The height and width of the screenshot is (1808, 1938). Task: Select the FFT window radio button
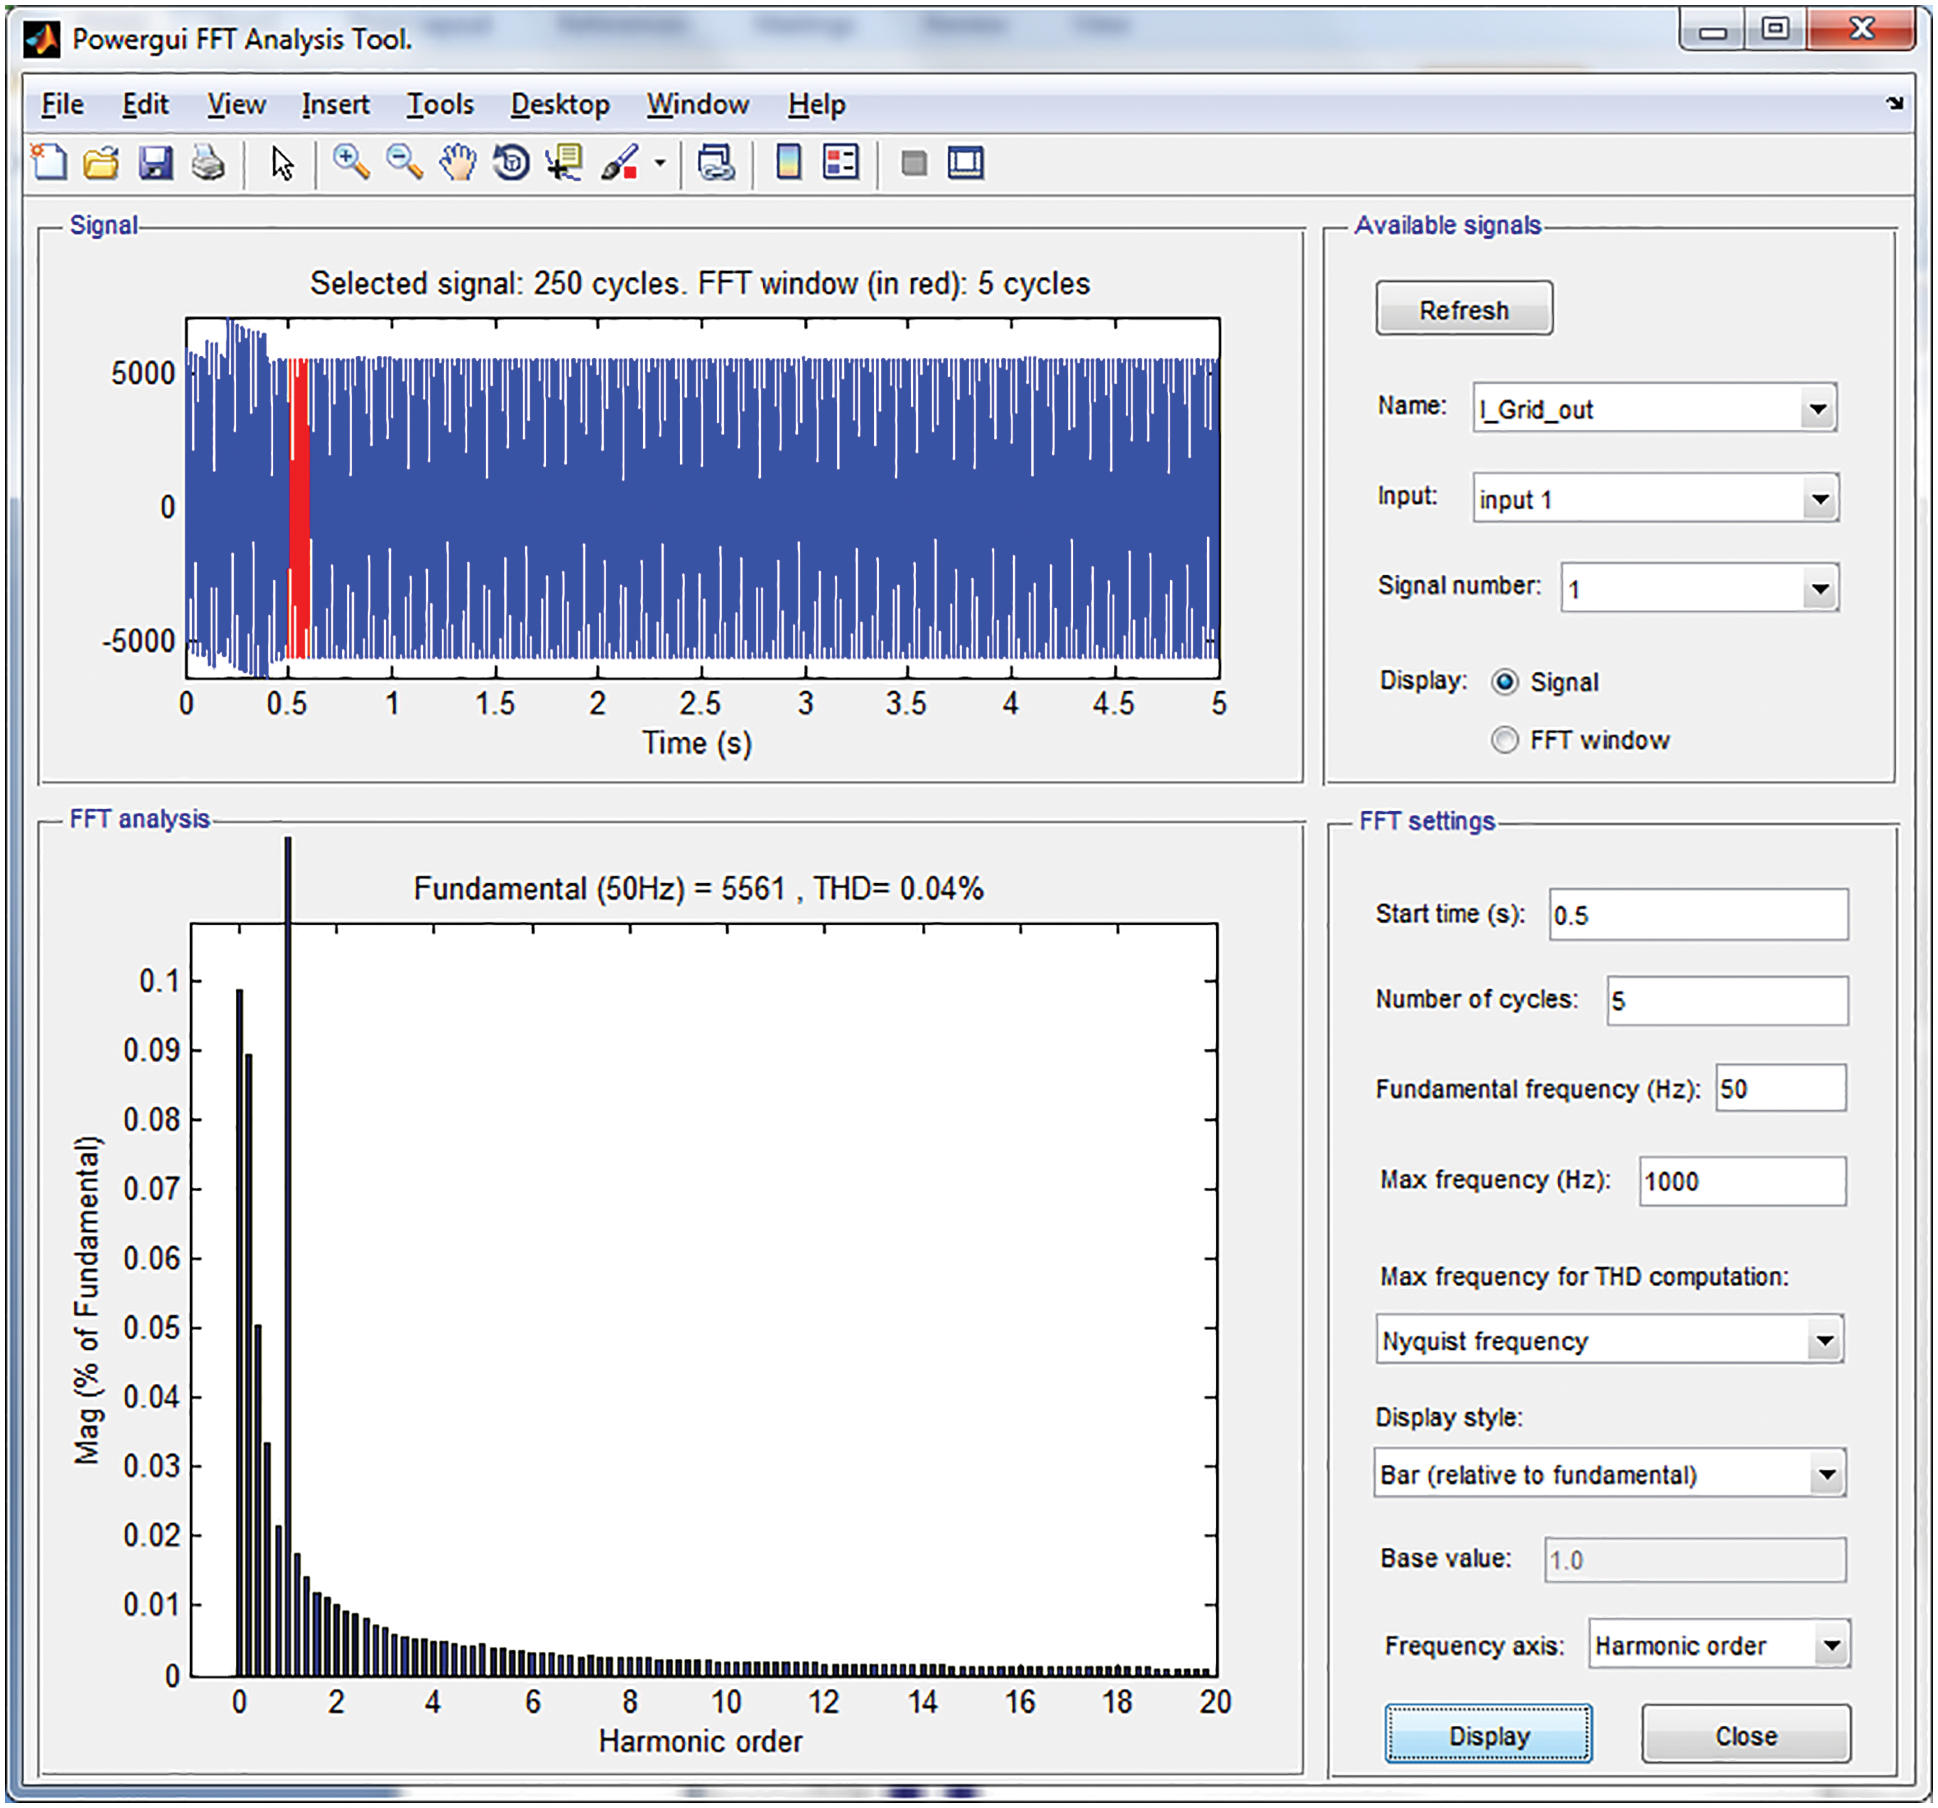[1504, 740]
